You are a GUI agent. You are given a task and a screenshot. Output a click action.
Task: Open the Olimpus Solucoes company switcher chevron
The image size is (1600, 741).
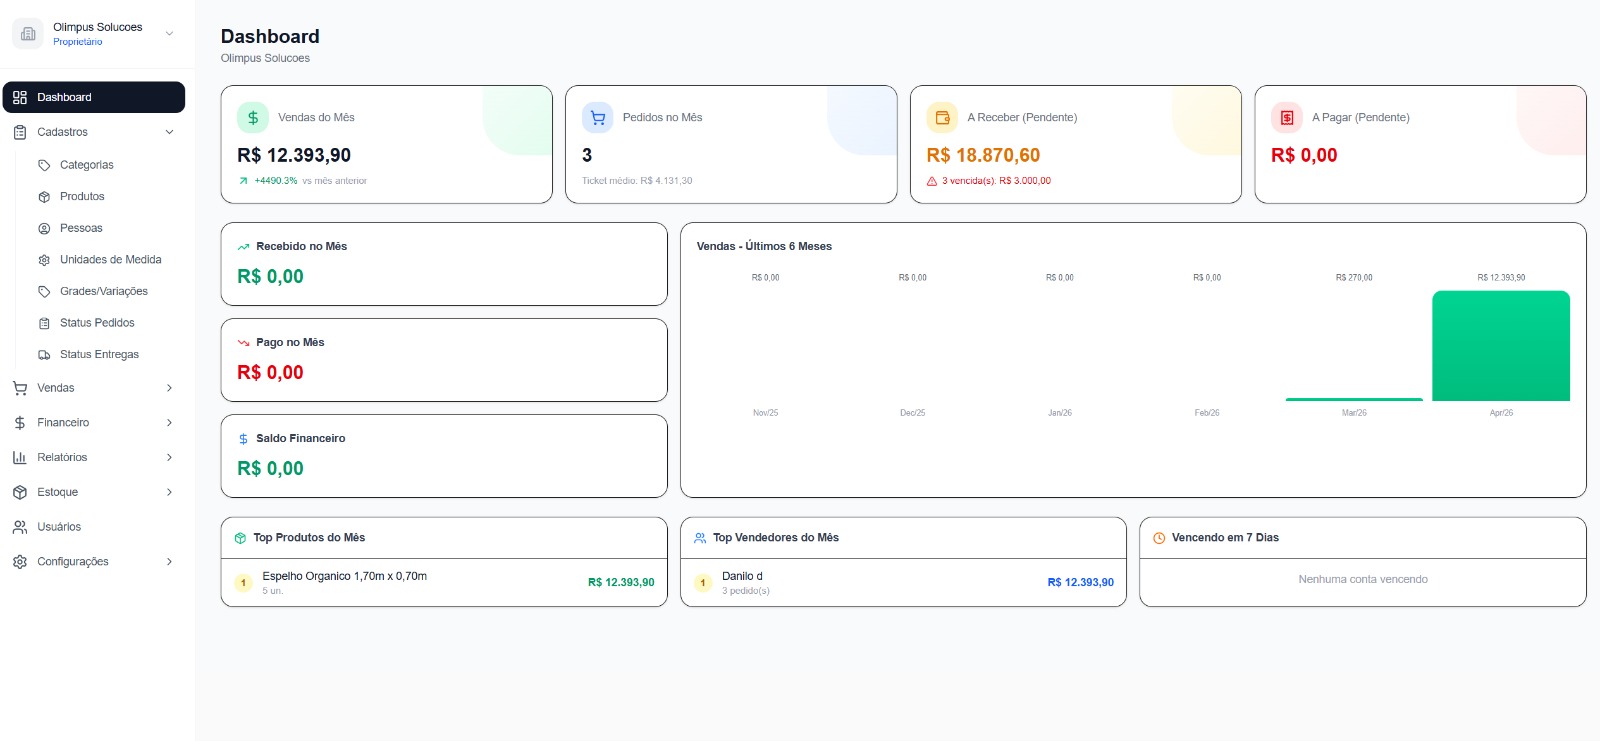click(x=169, y=34)
